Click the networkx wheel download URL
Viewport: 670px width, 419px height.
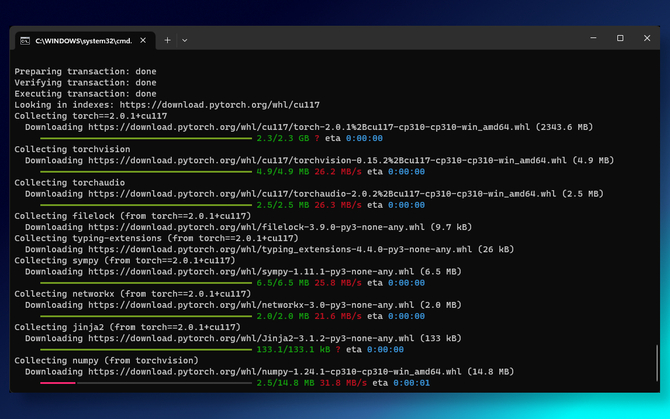(251, 305)
